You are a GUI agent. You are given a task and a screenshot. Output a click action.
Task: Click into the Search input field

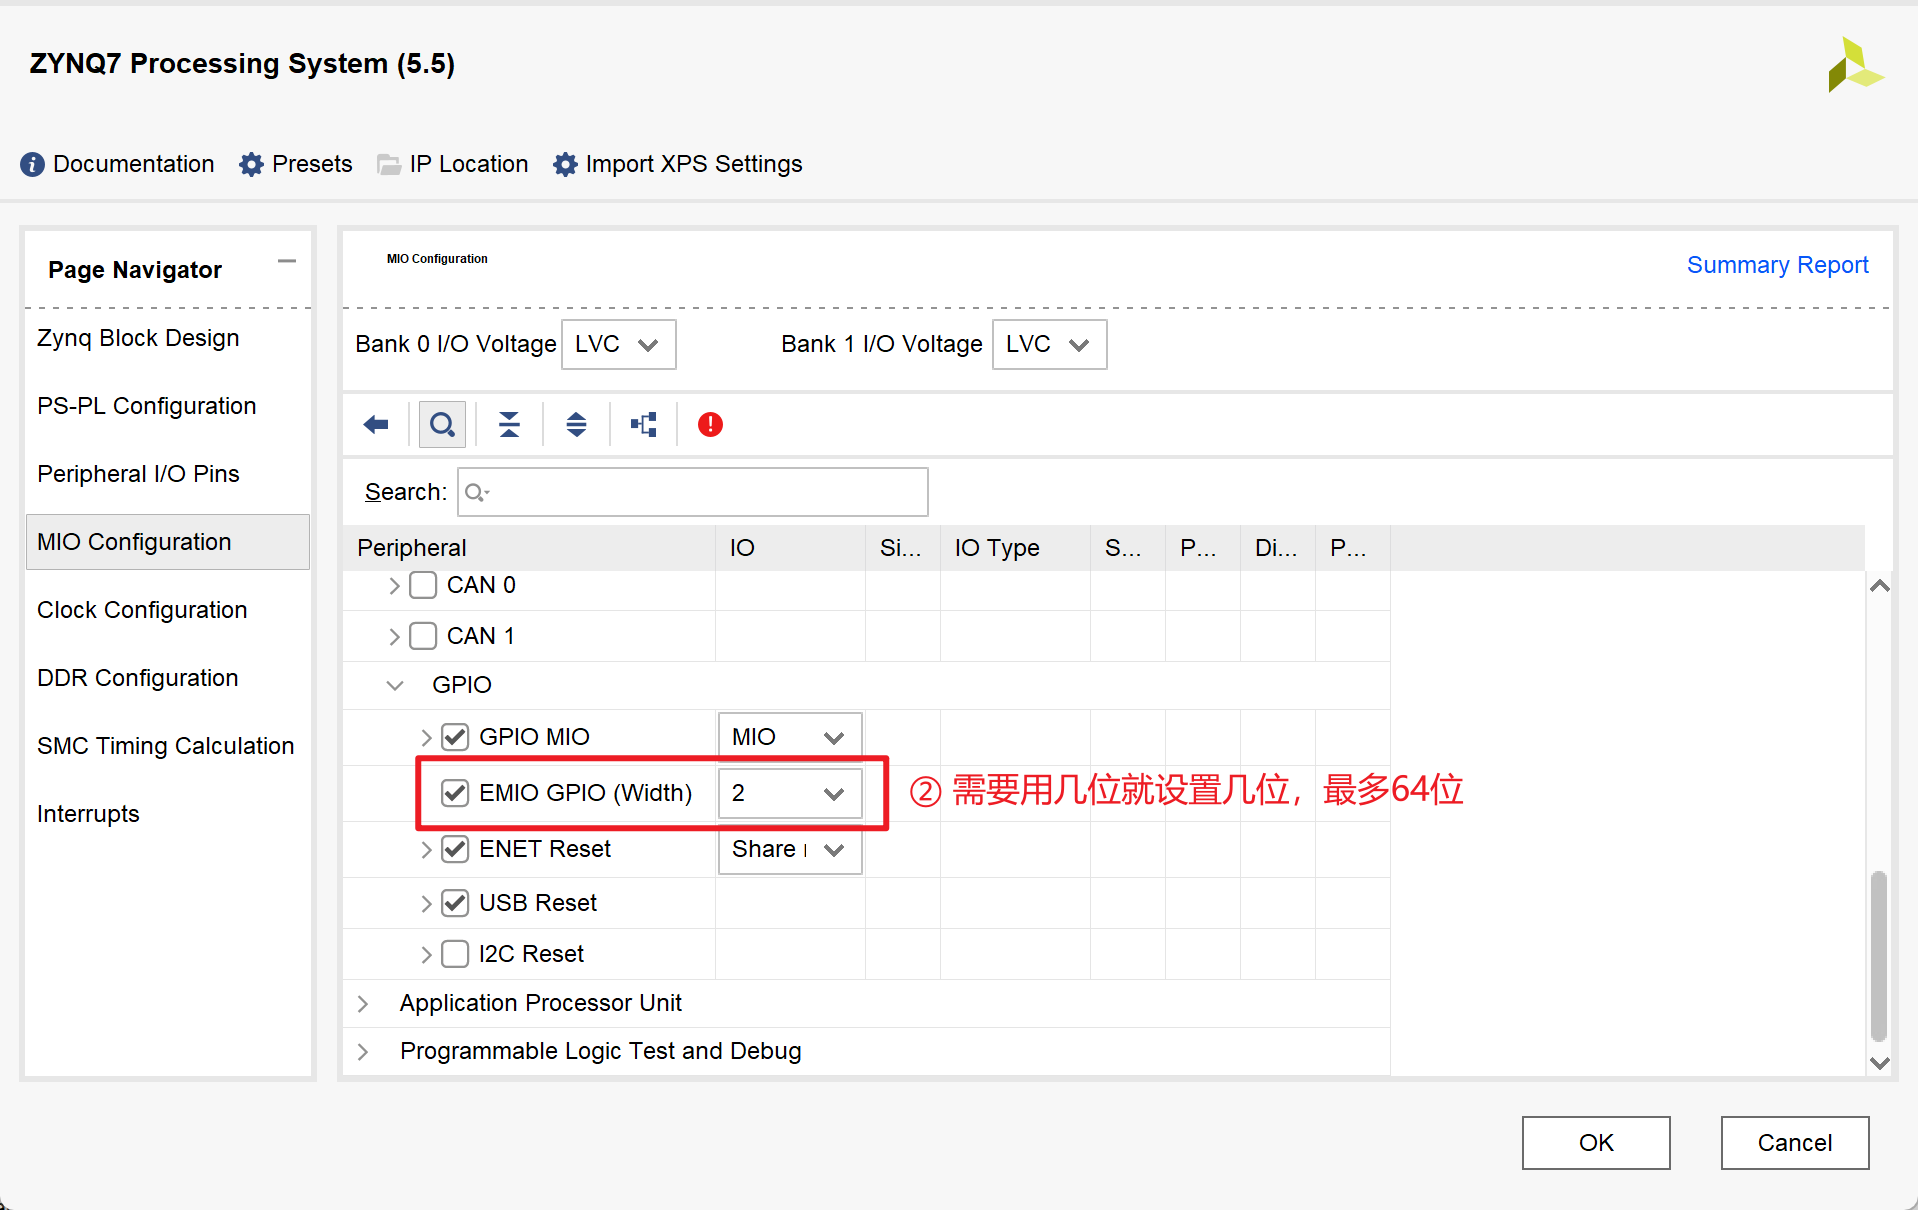693,492
